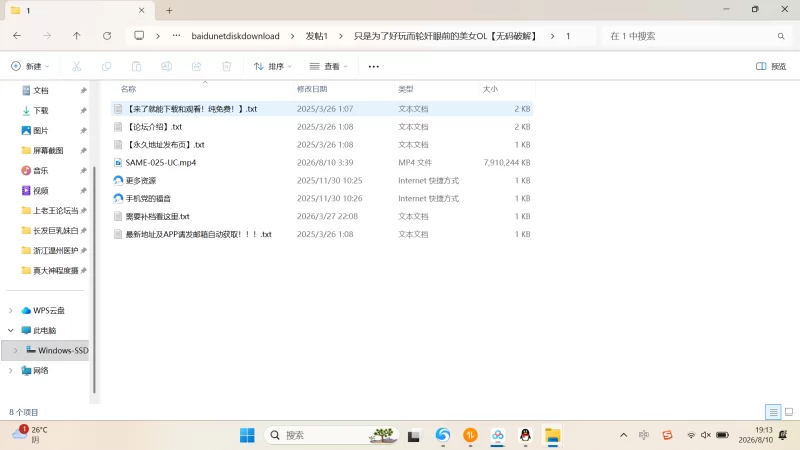Click the Share icon in the toolbar
Image resolution: width=800 pixels, height=450 pixels.
pyautogui.click(x=196, y=66)
